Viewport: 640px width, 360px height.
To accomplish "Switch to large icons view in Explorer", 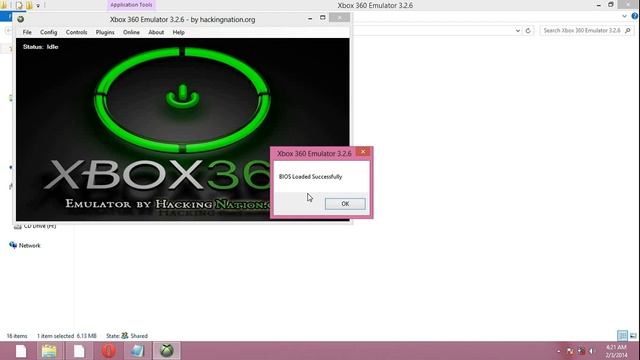I will point(633,336).
